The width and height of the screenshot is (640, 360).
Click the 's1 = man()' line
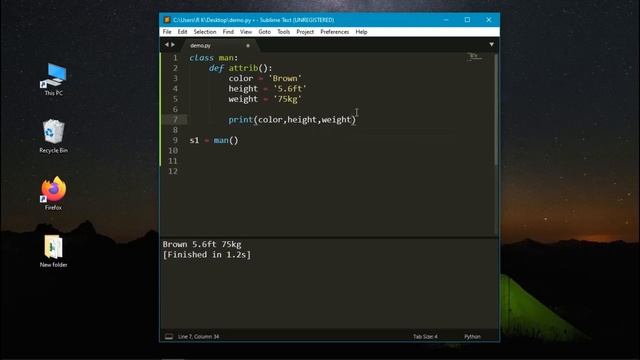(213, 140)
